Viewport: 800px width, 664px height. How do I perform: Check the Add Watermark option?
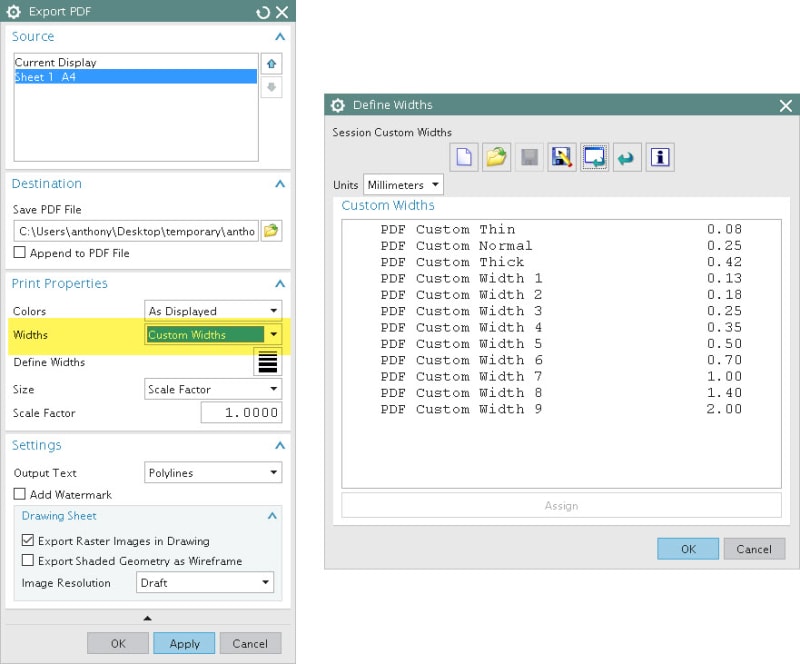point(19,494)
